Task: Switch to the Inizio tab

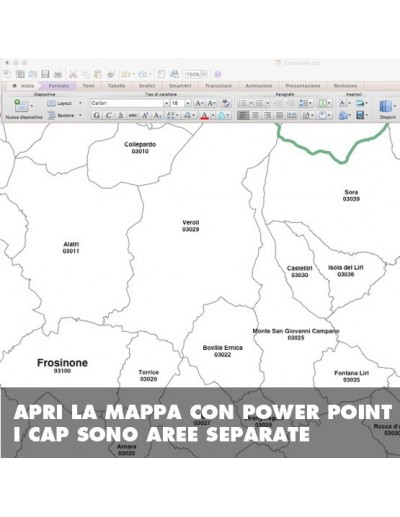Action: pyautogui.click(x=24, y=86)
